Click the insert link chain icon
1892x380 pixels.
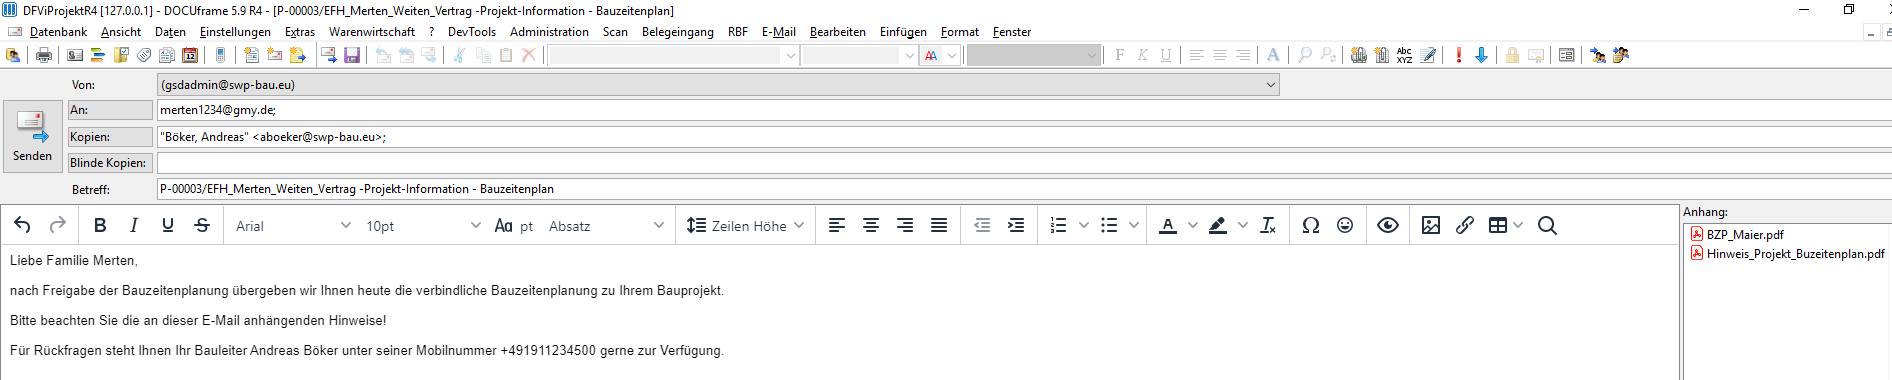[x=1465, y=226]
